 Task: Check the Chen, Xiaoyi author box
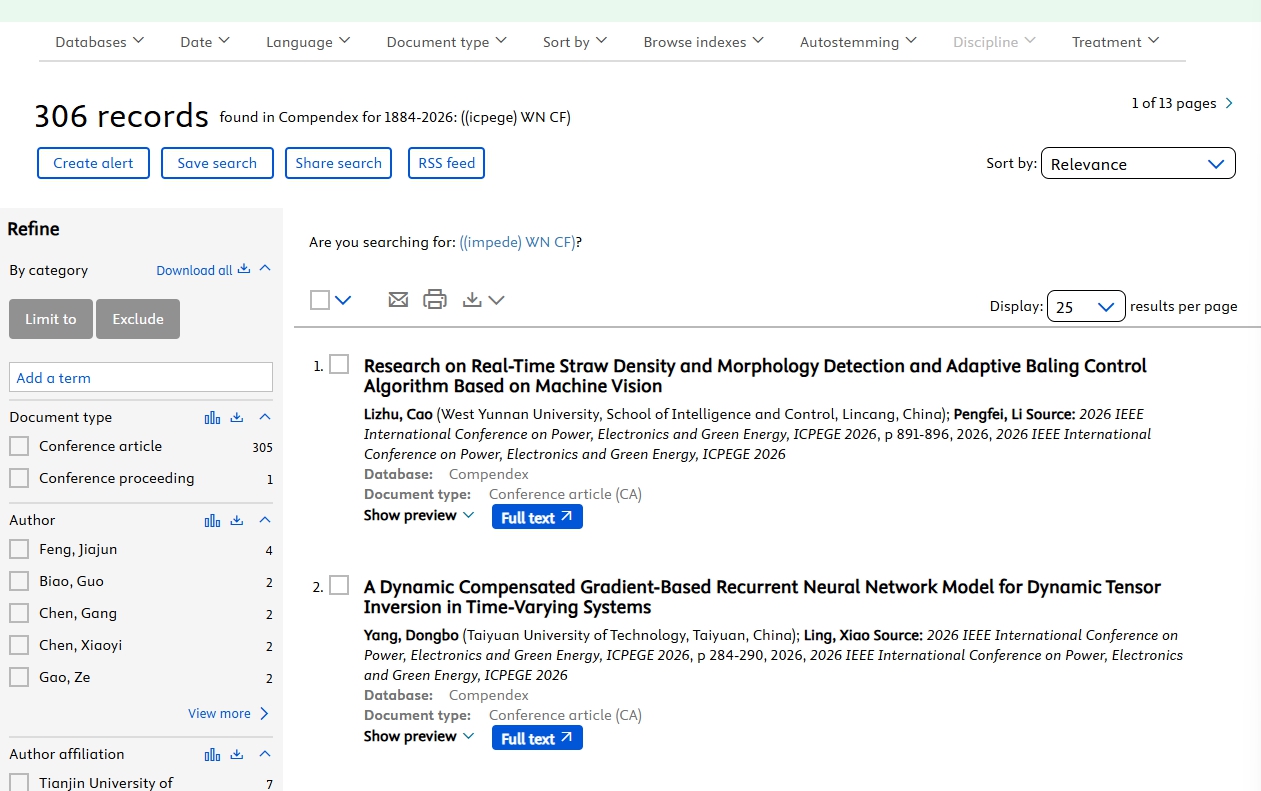19,645
